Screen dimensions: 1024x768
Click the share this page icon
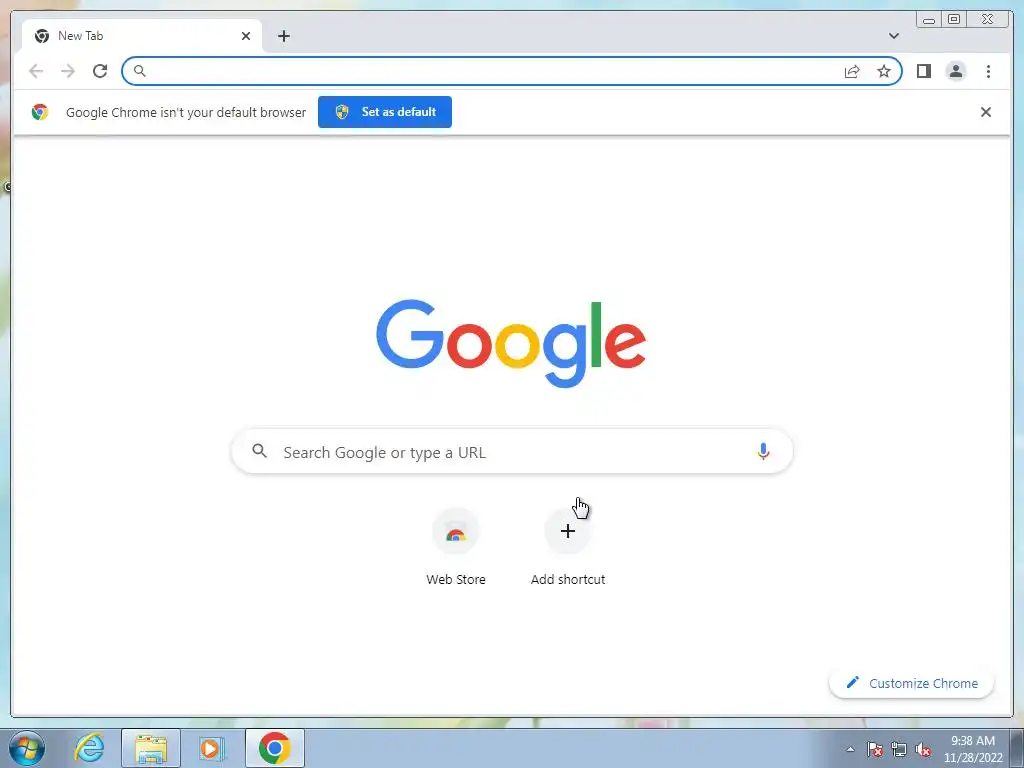852,71
